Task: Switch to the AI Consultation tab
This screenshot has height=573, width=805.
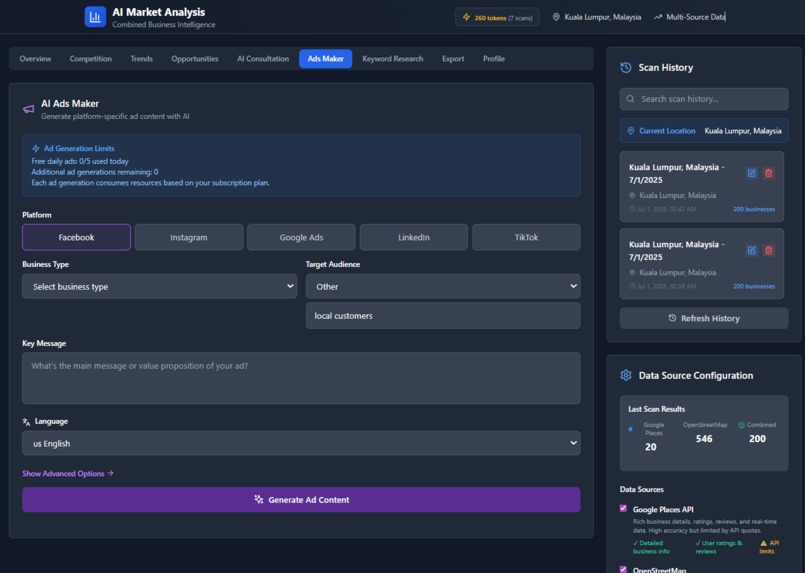Action: coord(263,59)
